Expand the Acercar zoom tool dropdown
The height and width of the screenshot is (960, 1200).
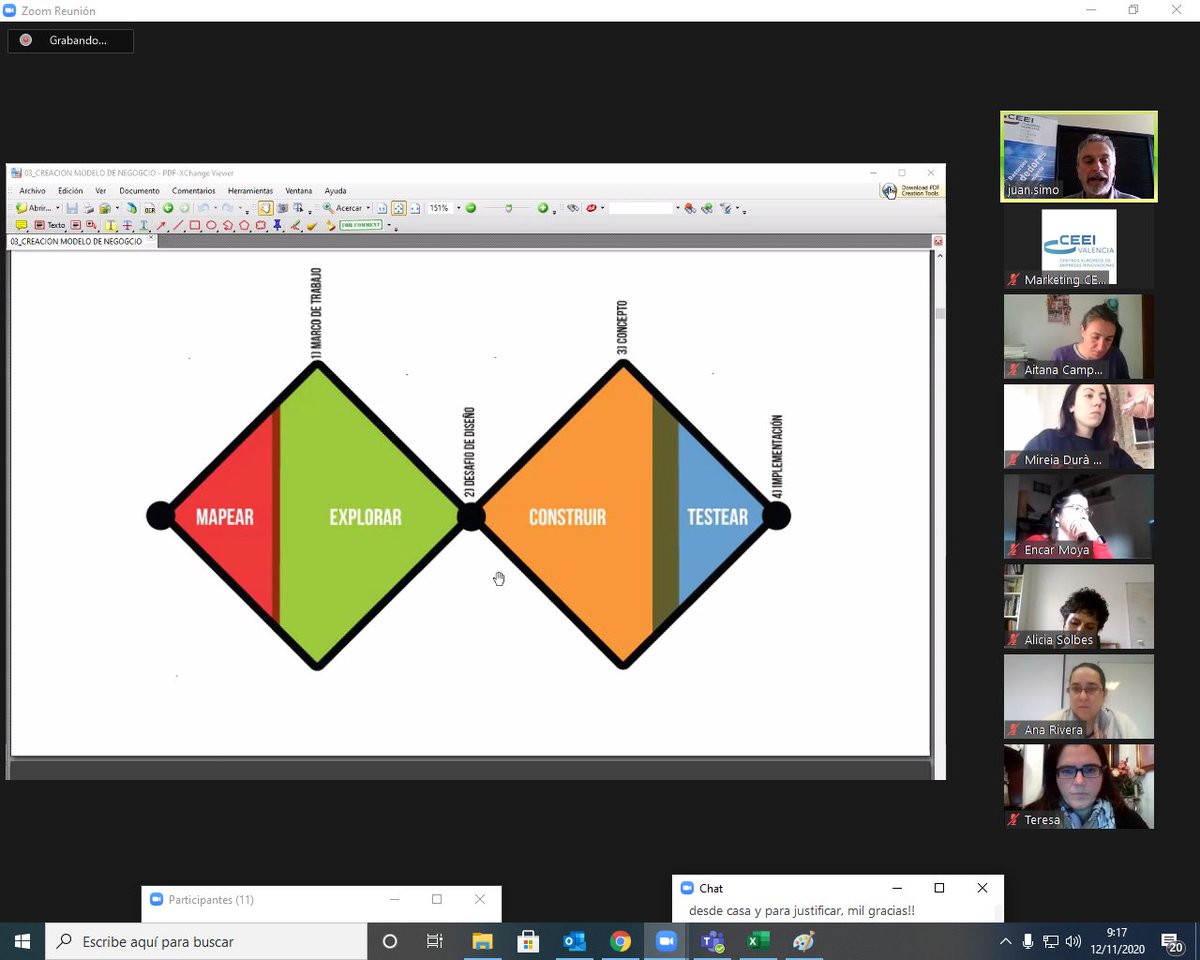click(x=368, y=208)
